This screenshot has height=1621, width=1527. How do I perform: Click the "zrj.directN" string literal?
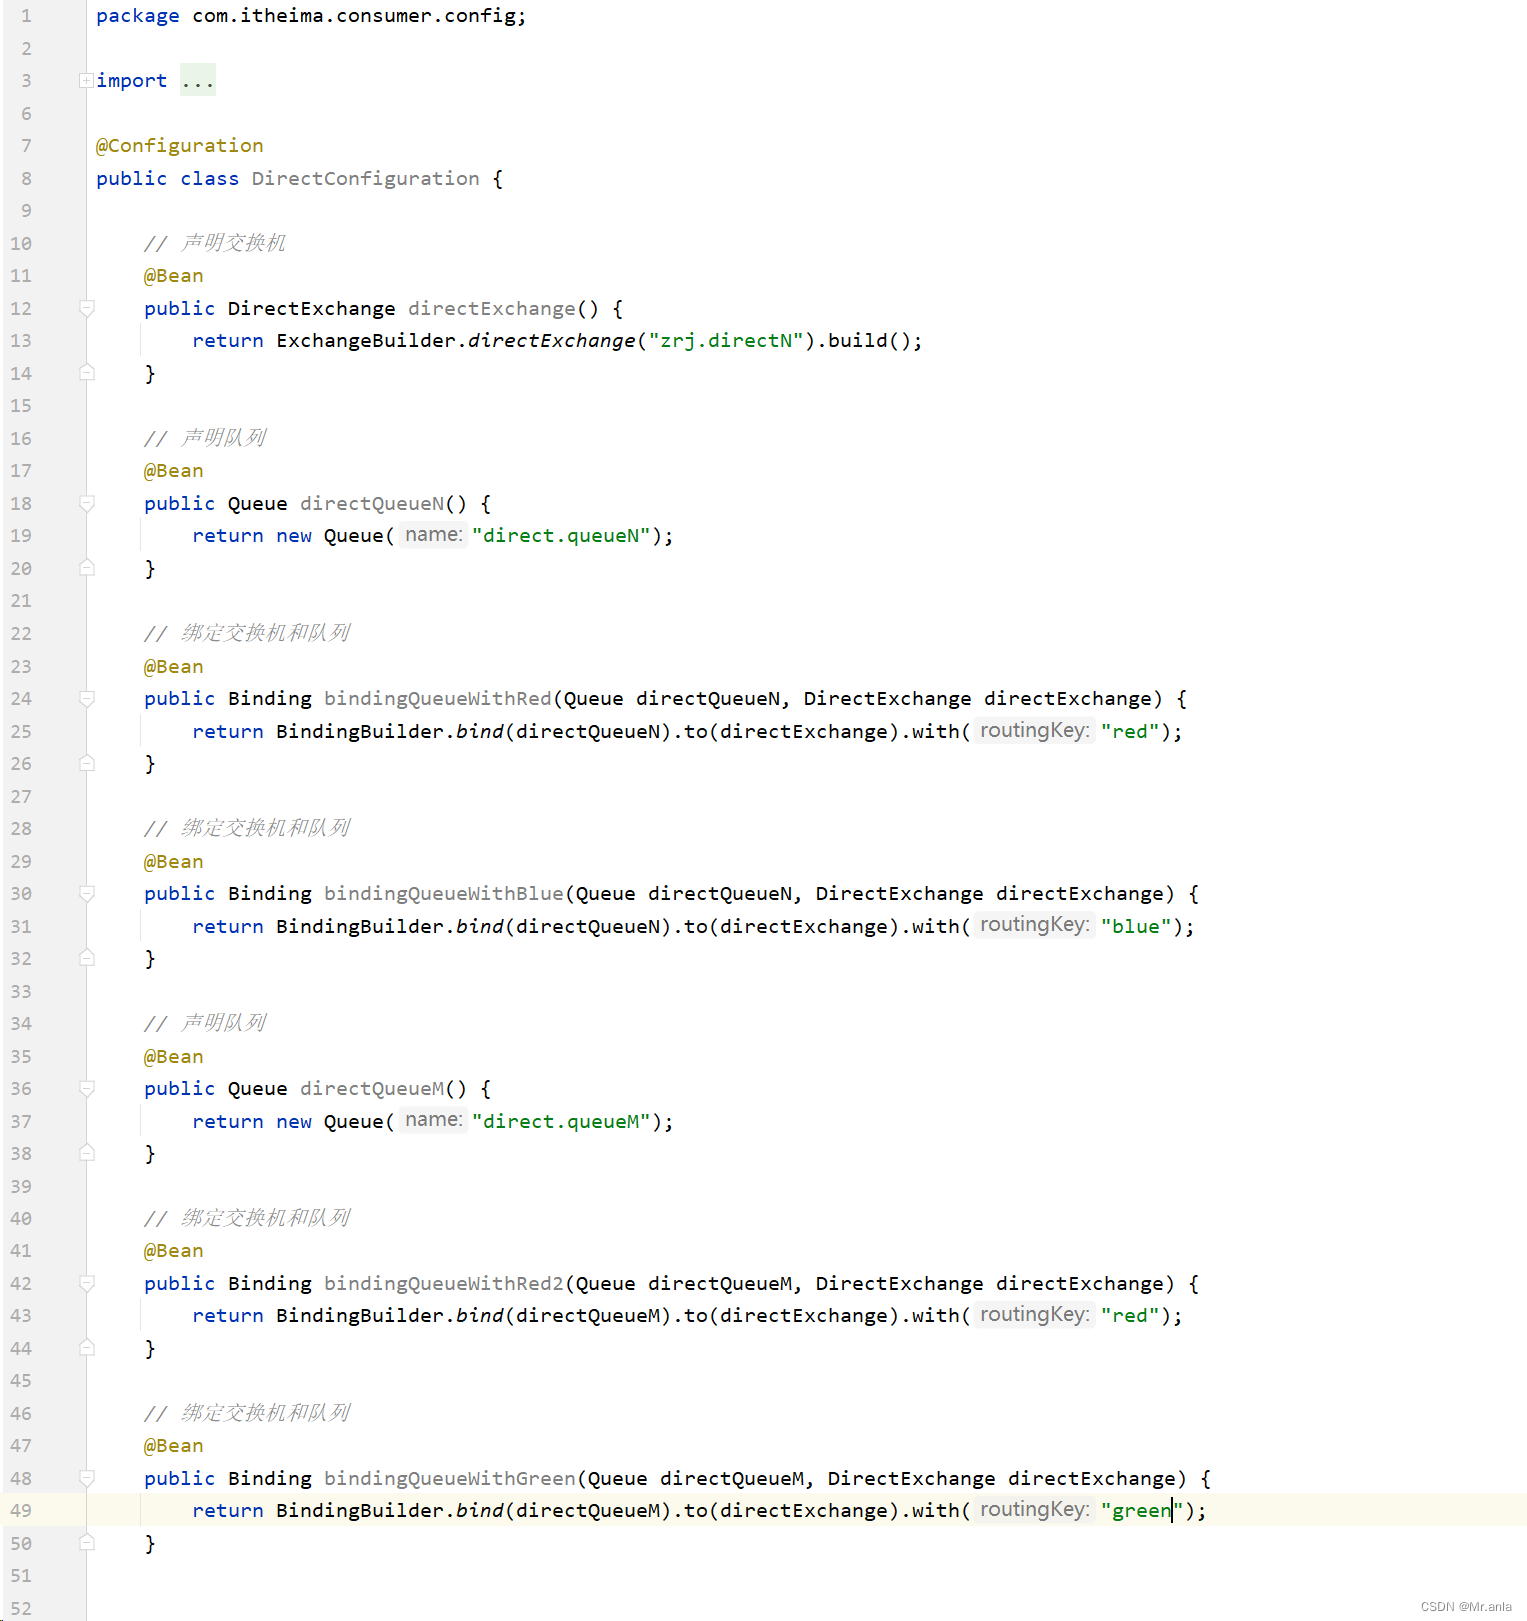coord(727,341)
